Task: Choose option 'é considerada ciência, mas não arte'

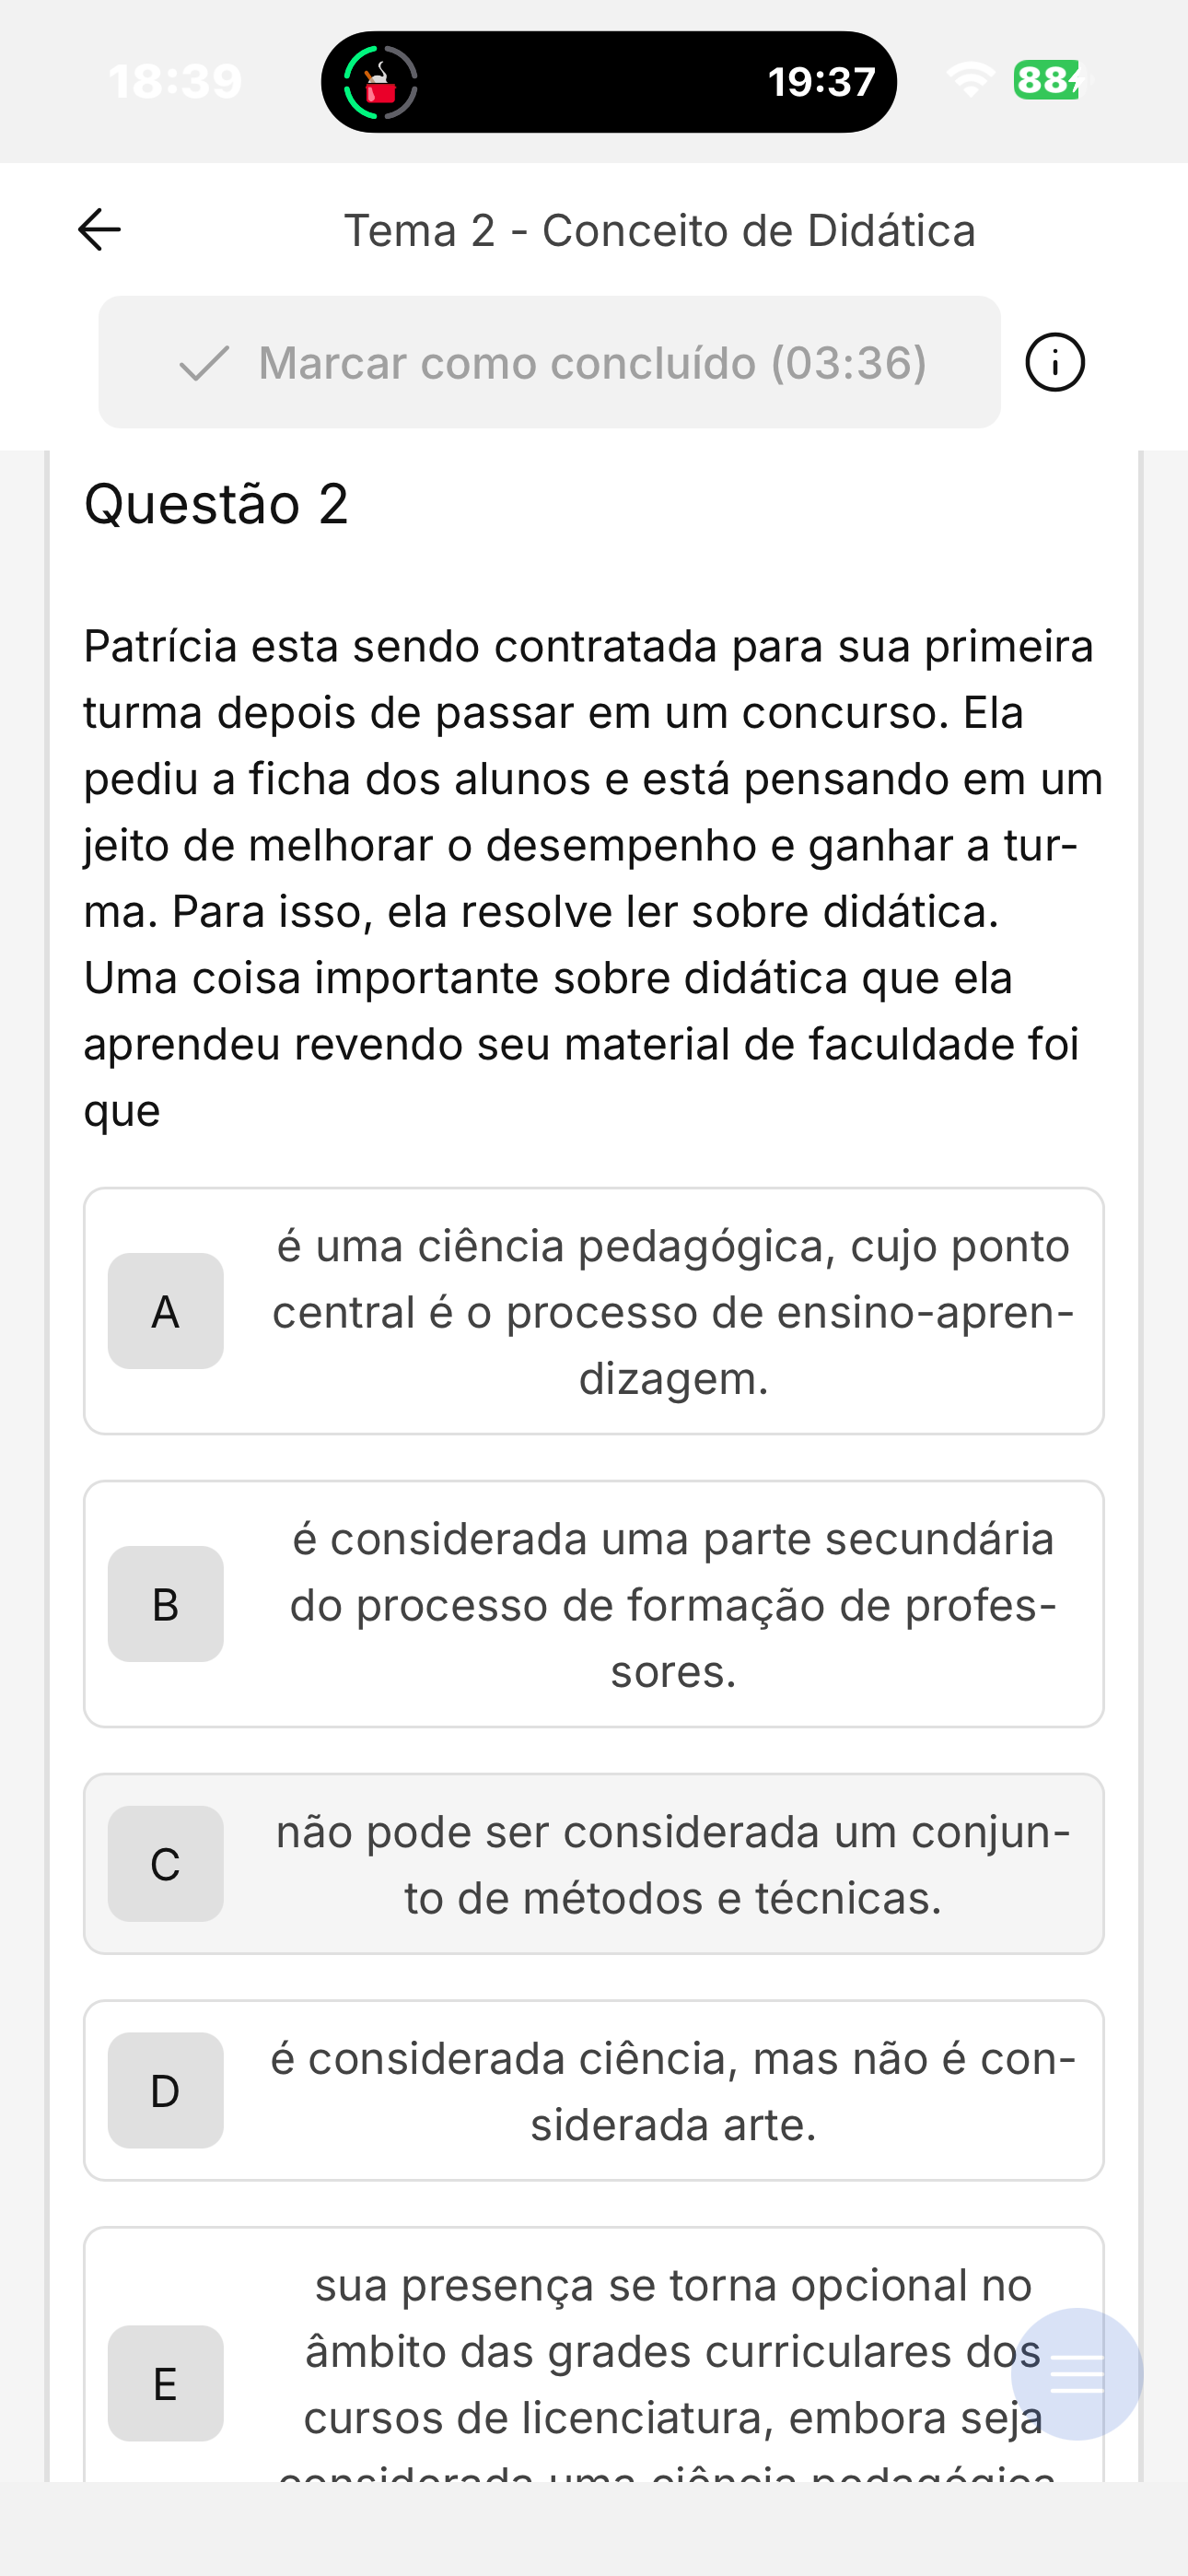Action: click(594, 2091)
